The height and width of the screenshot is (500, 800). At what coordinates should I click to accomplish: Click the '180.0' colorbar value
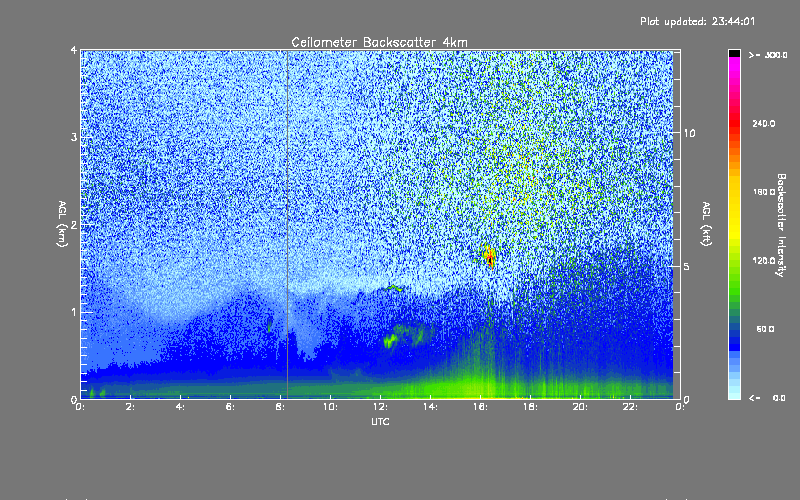pyautogui.click(x=764, y=192)
